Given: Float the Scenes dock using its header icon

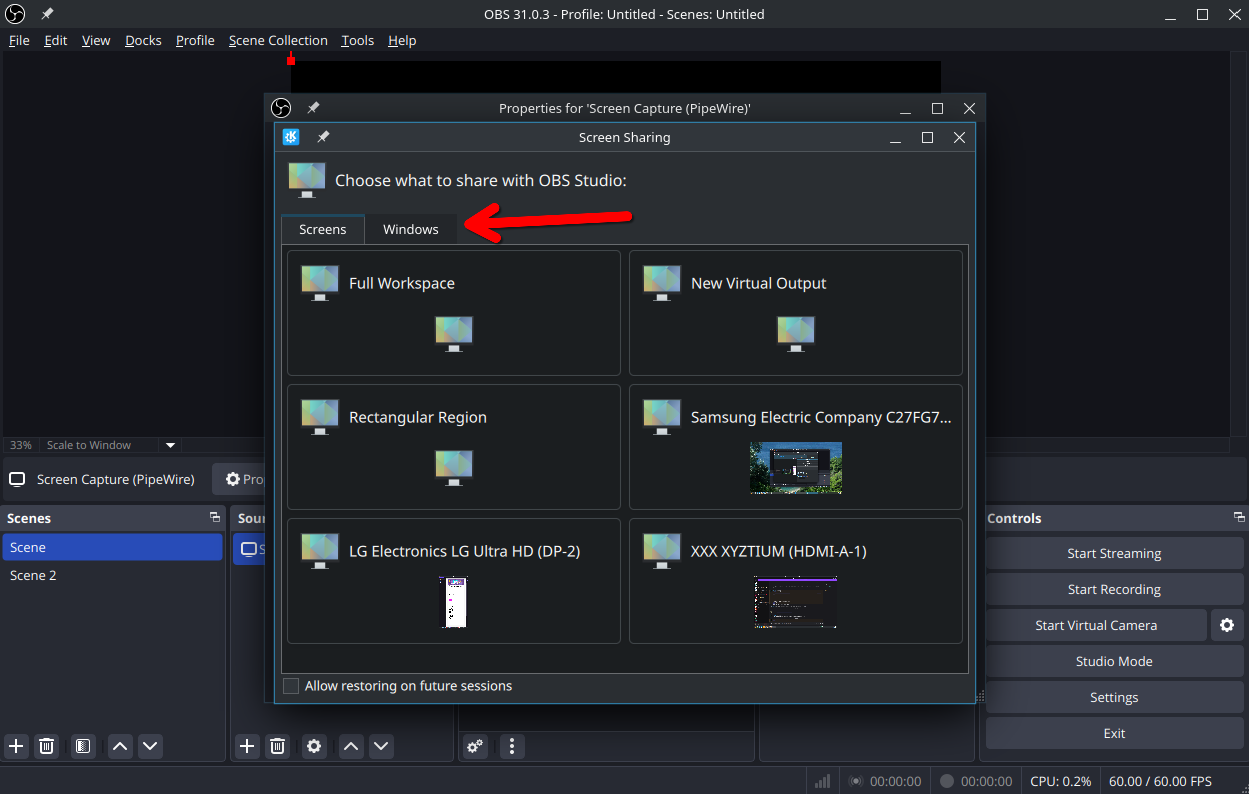Looking at the screenshot, I should click(214, 518).
